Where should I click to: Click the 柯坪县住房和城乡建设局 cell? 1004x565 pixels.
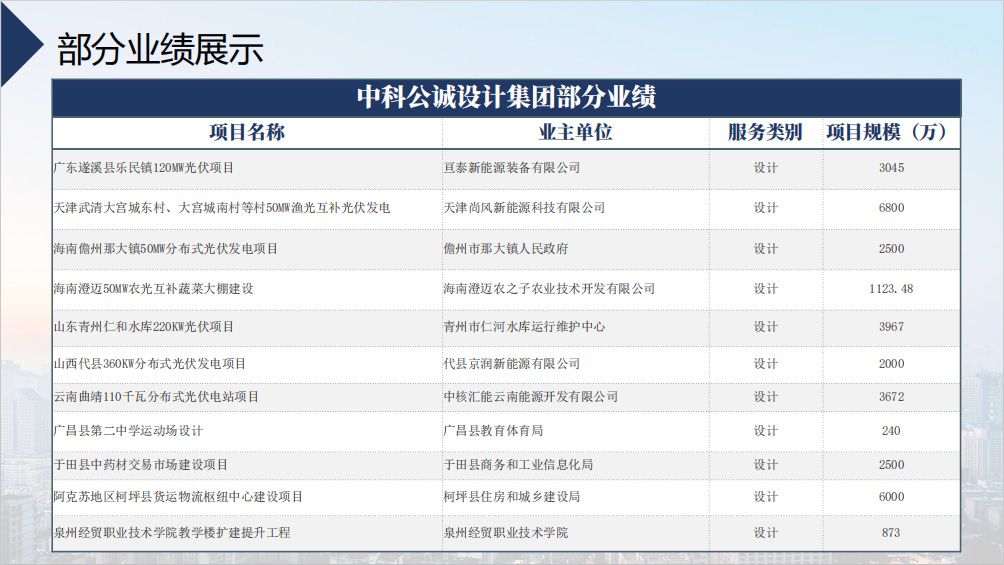(x=512, y=497)
